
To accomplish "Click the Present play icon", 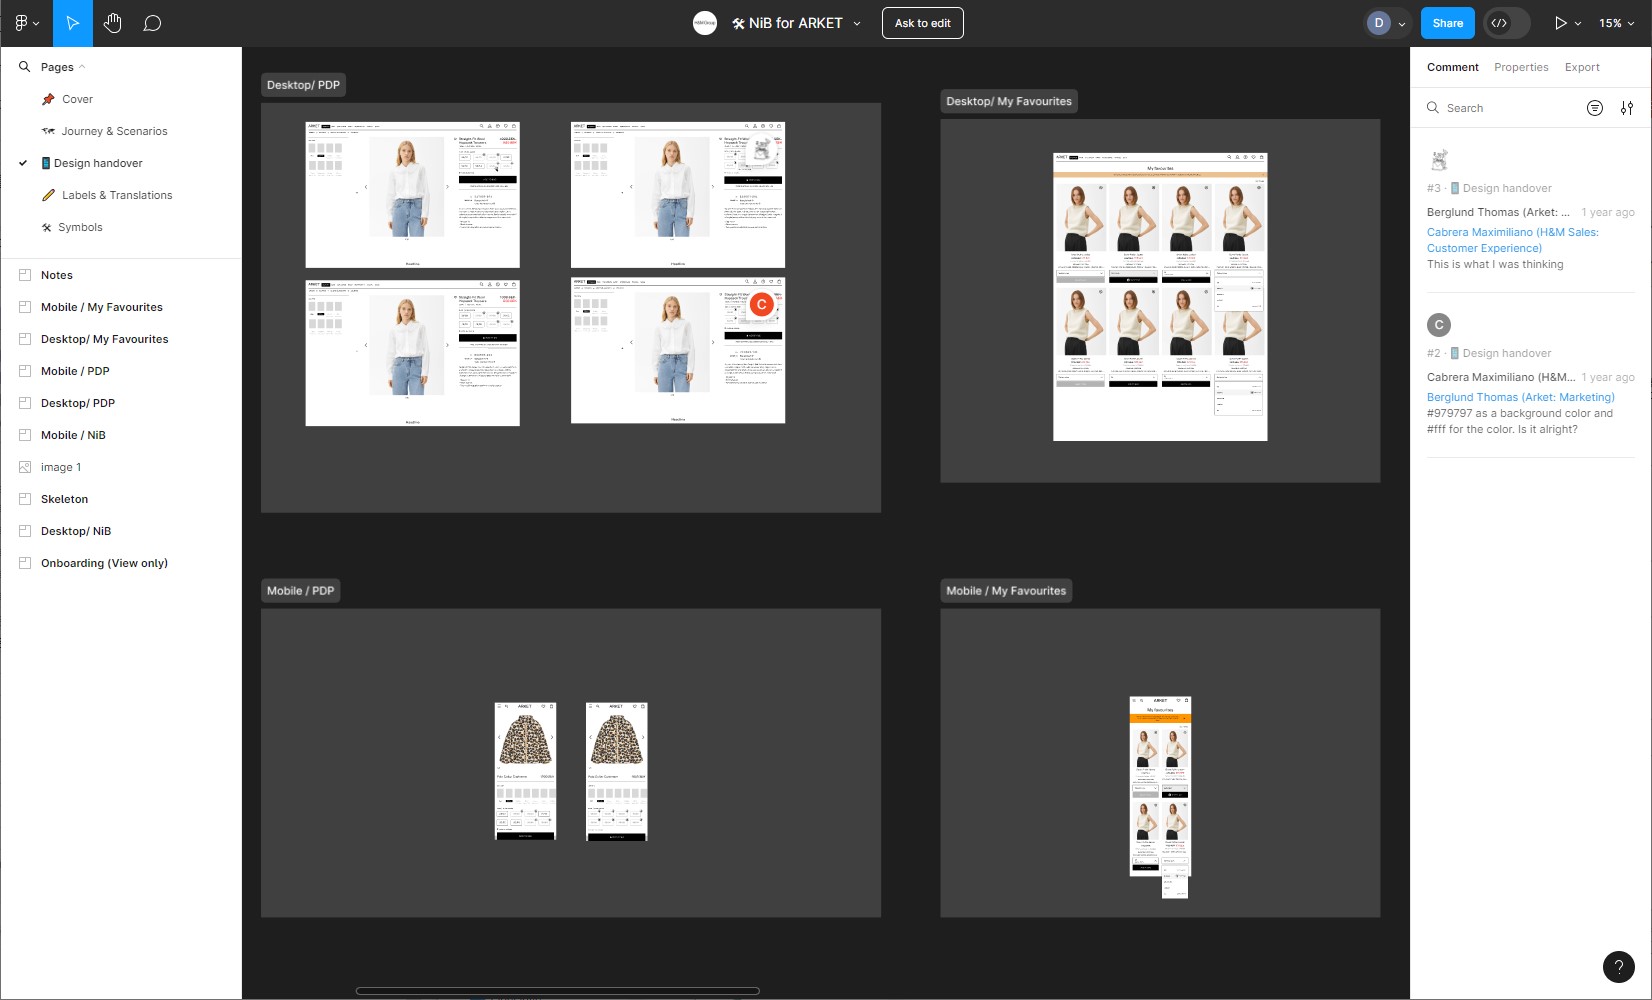I will coord(1559,23).
